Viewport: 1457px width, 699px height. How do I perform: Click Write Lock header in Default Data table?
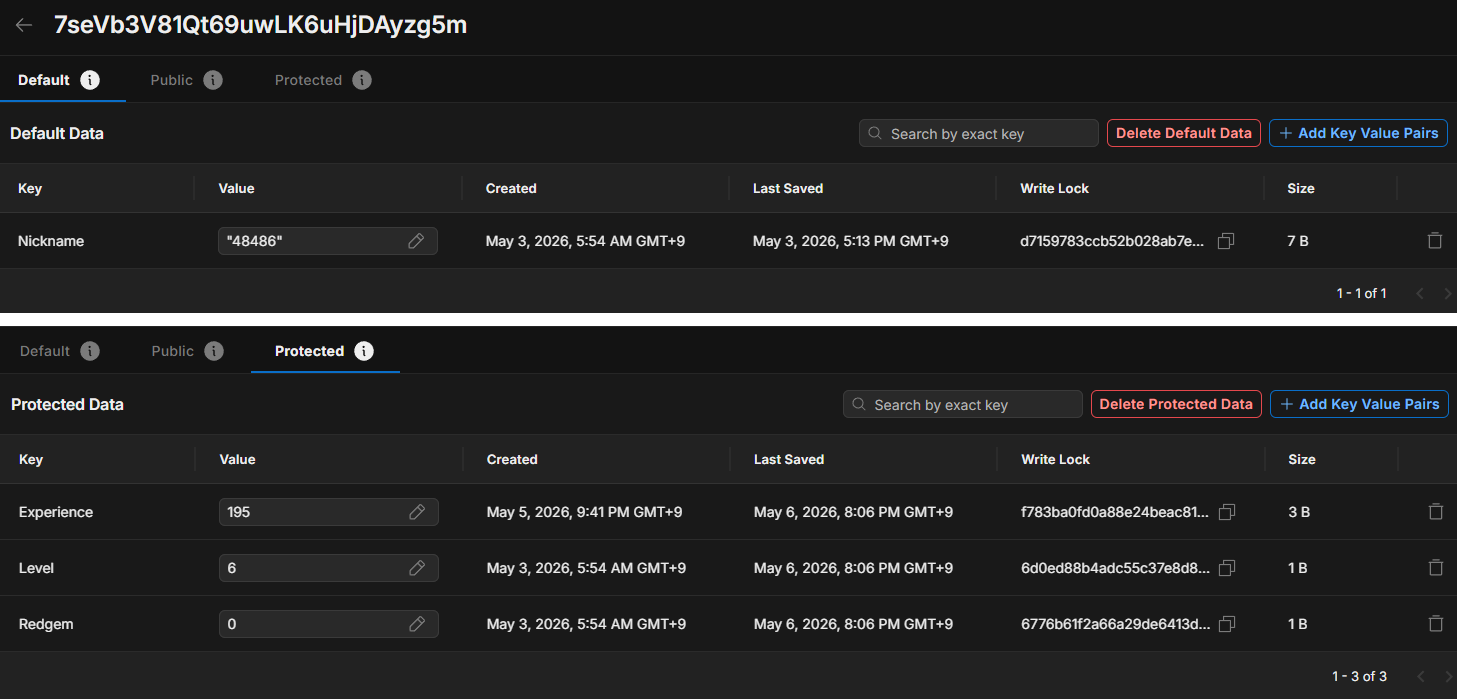coord(1055,188)
